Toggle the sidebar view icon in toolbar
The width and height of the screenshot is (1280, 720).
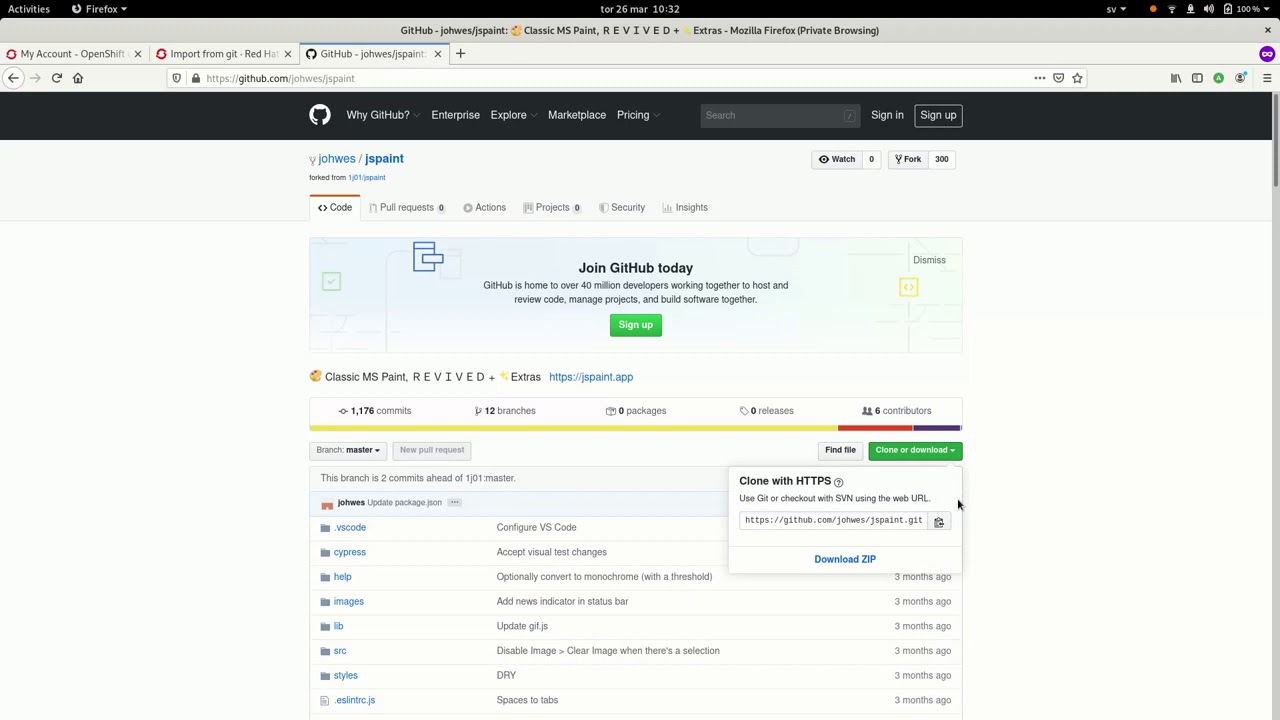(x=1197, y=78)
